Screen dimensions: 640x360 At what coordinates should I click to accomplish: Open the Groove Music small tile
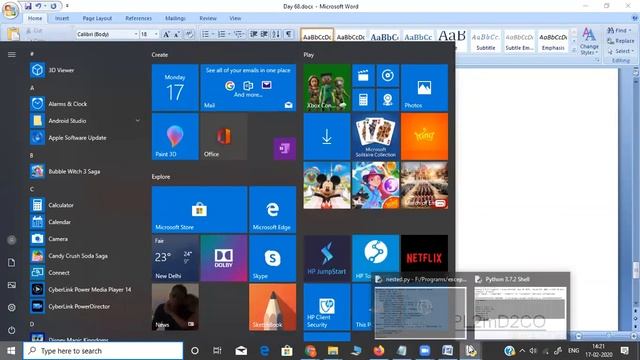(388, 76)
